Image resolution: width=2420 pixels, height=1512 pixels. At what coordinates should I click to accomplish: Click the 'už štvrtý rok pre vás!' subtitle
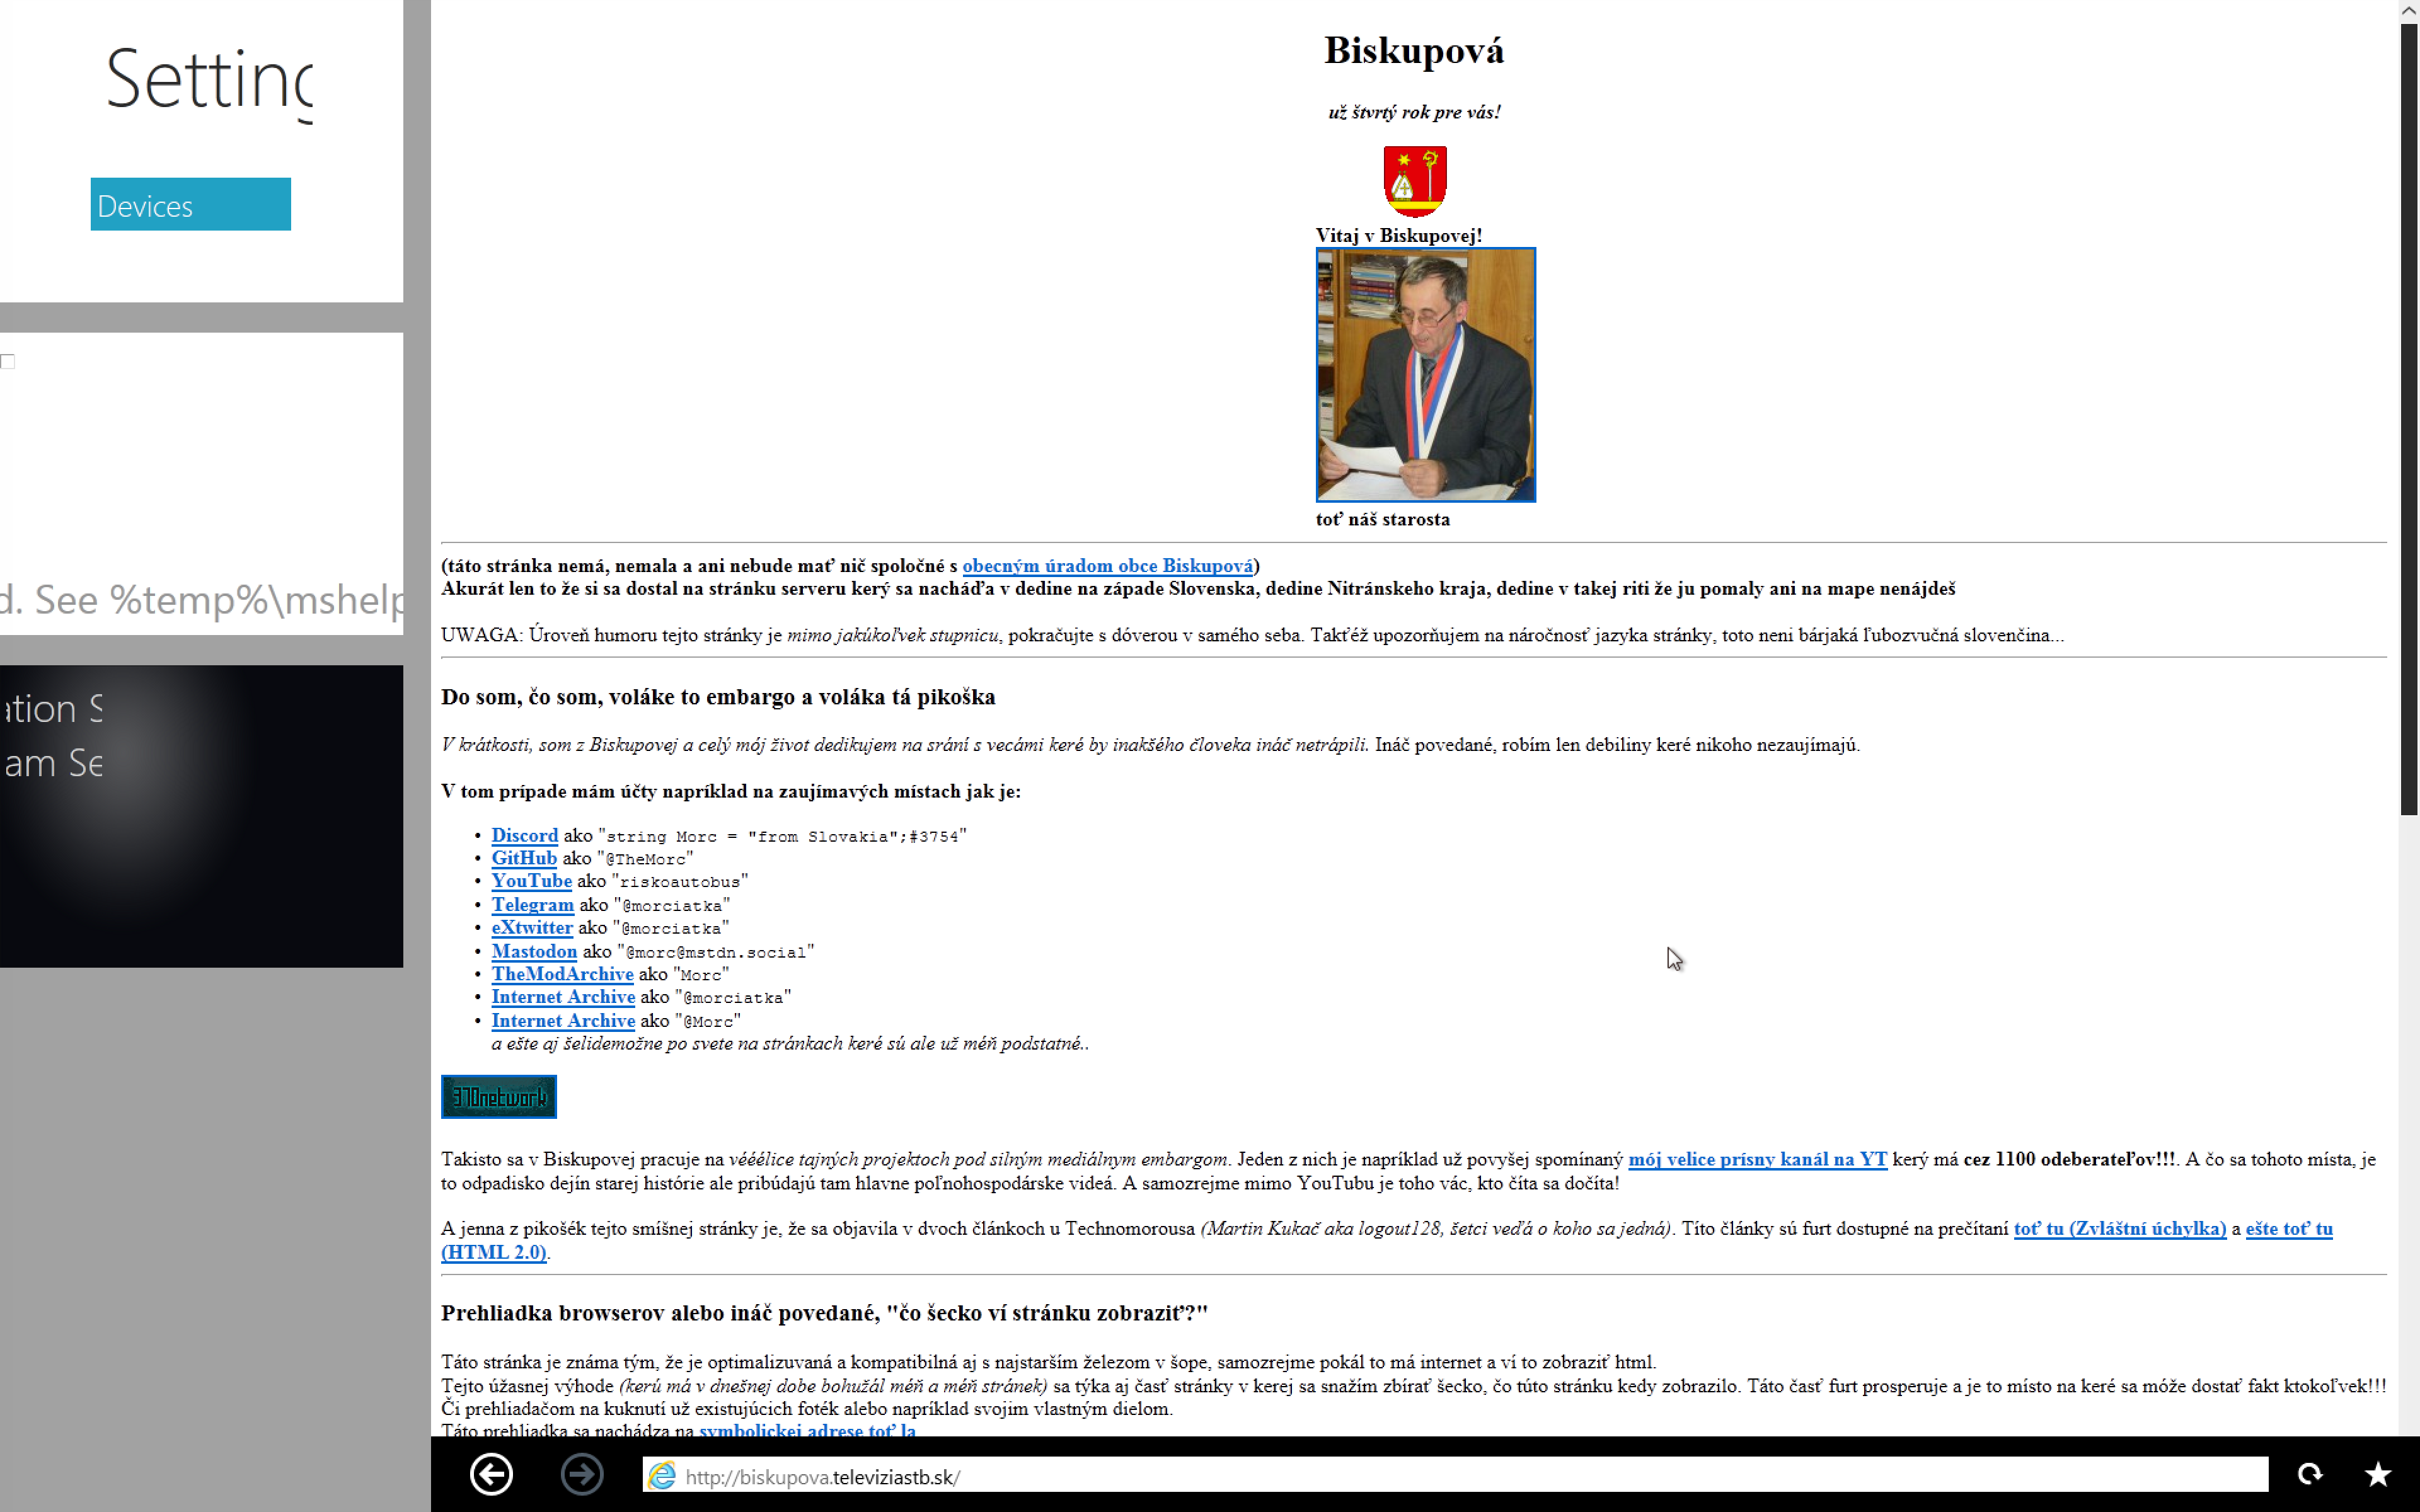[x=1414, y=112]
